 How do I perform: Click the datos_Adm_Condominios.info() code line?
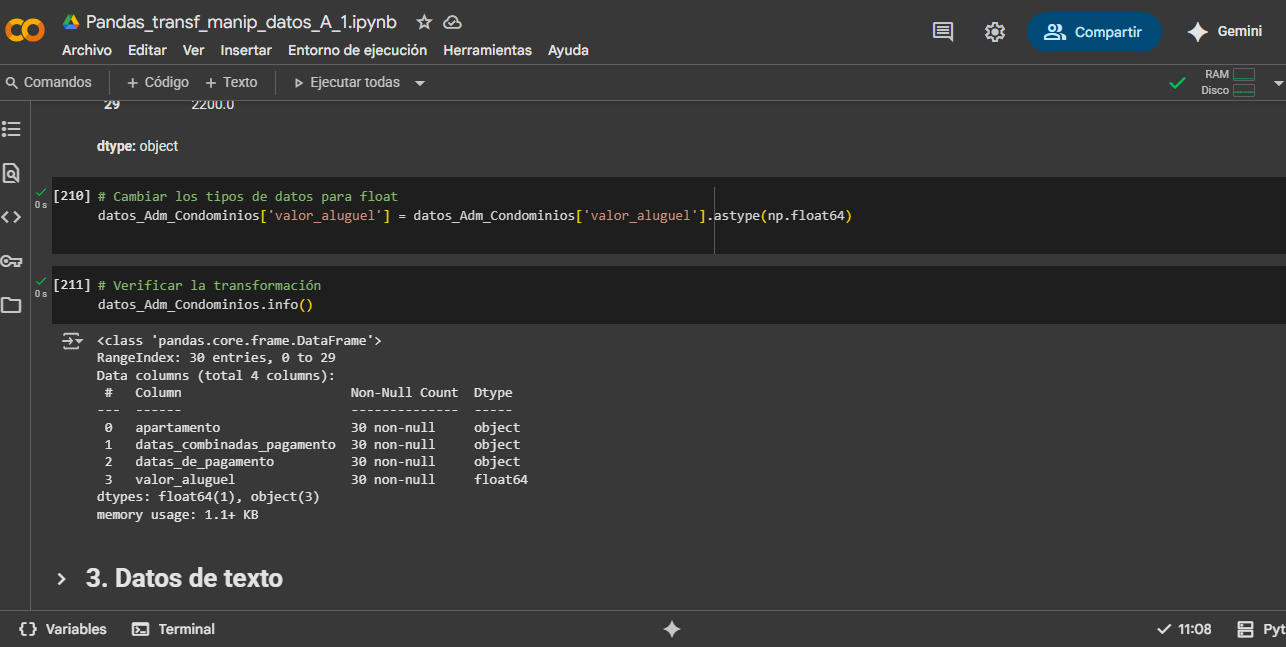coord(205,304)
